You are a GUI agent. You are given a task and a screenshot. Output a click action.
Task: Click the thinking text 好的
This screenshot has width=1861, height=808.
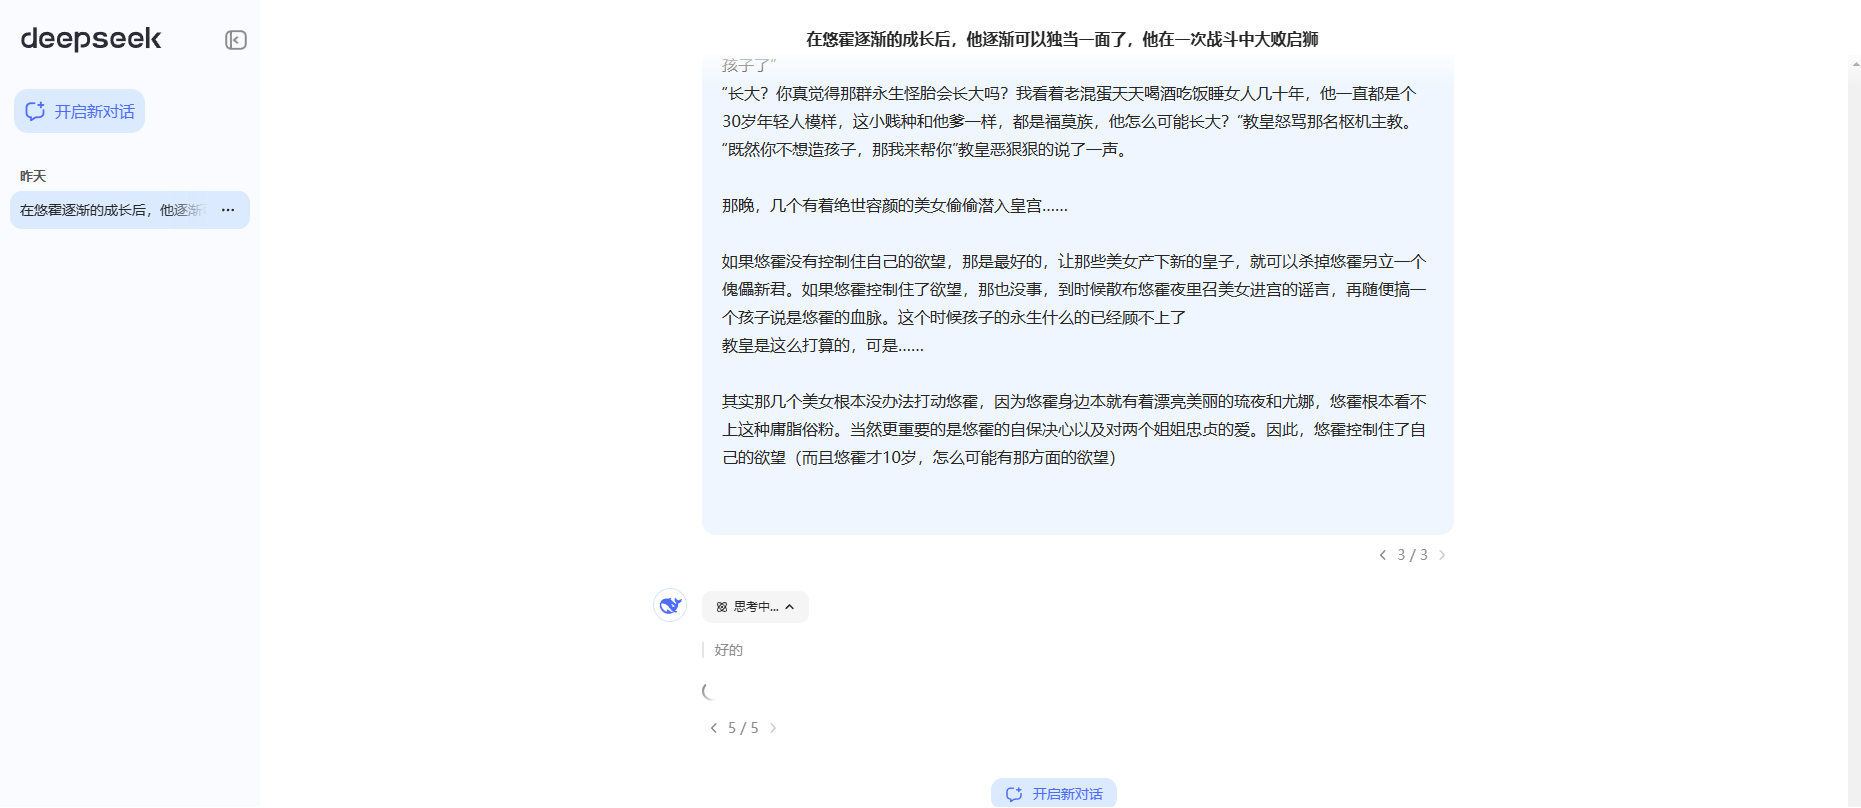pyautogui.click(x=728, y=650)
